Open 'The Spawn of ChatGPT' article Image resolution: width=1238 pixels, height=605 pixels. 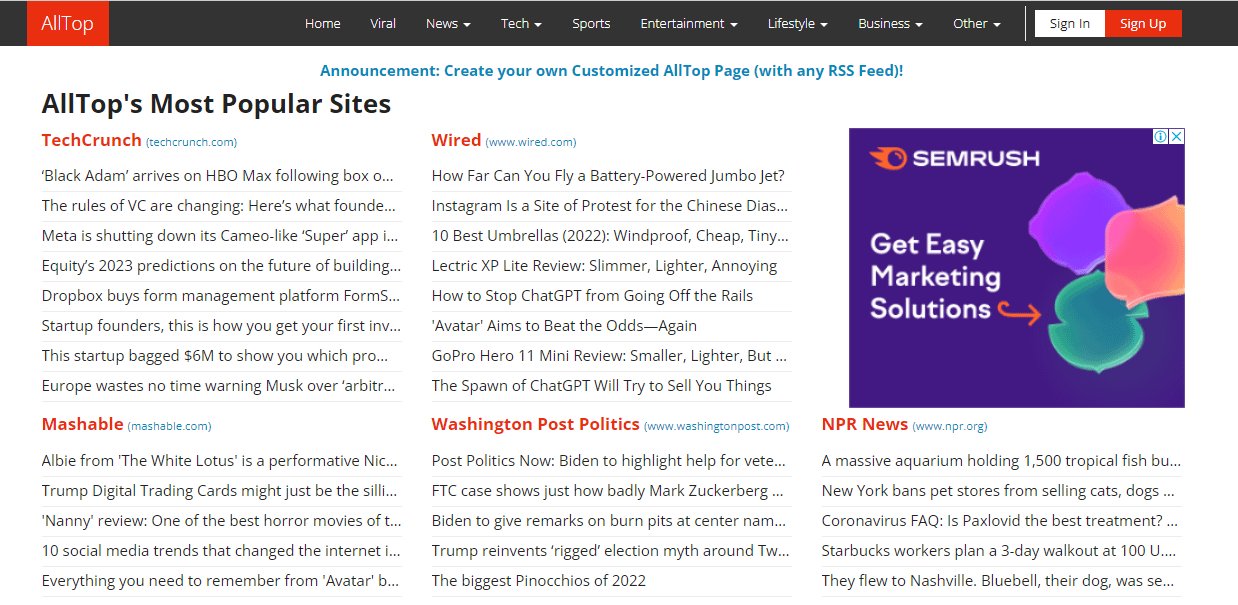point(602,386)
